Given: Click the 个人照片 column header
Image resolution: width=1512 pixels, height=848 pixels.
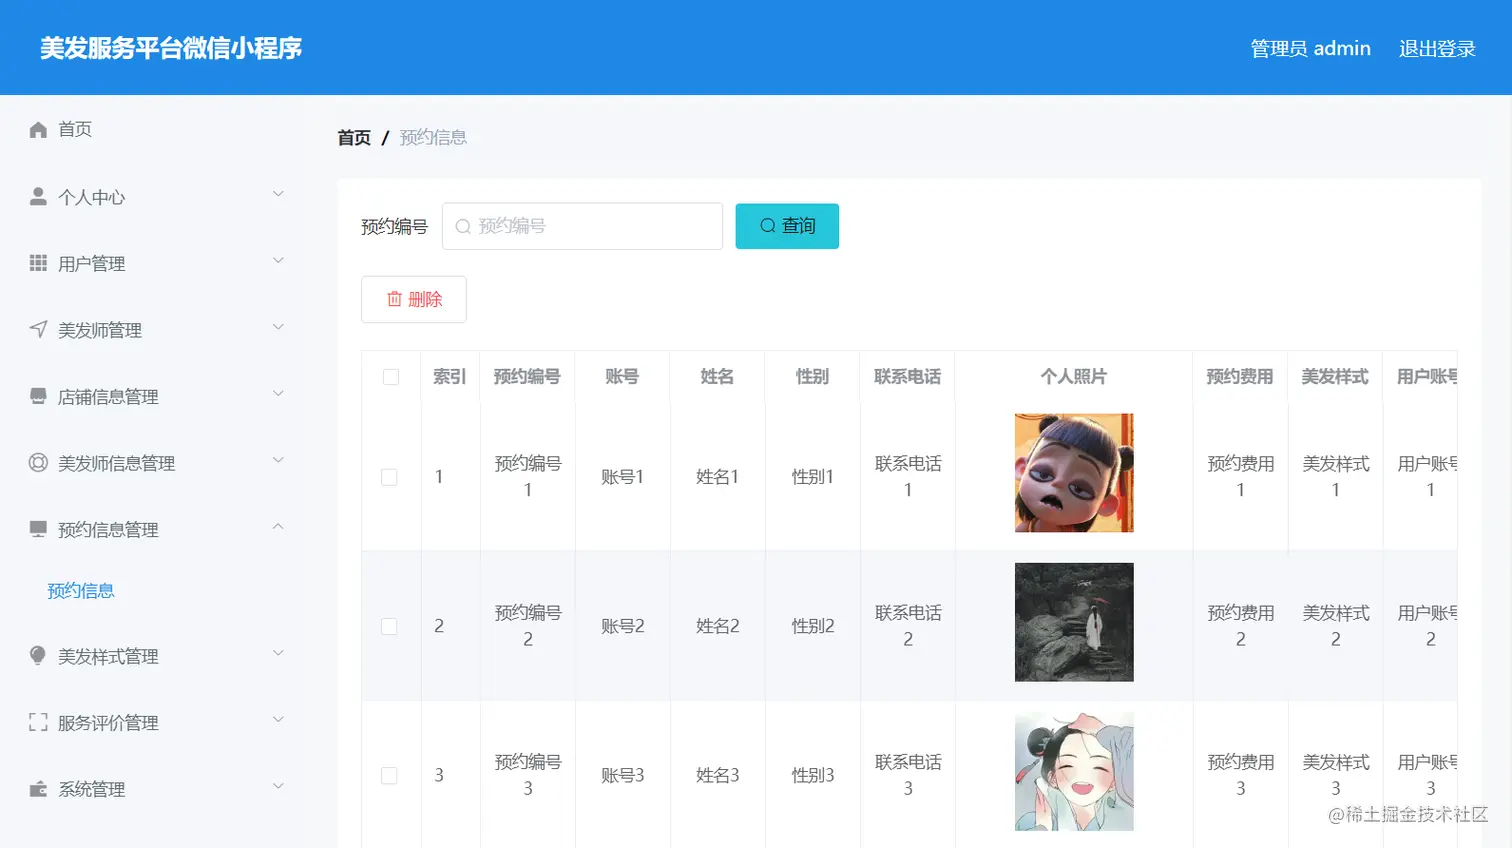Looking at the screenshot, I should point(1074,377).
